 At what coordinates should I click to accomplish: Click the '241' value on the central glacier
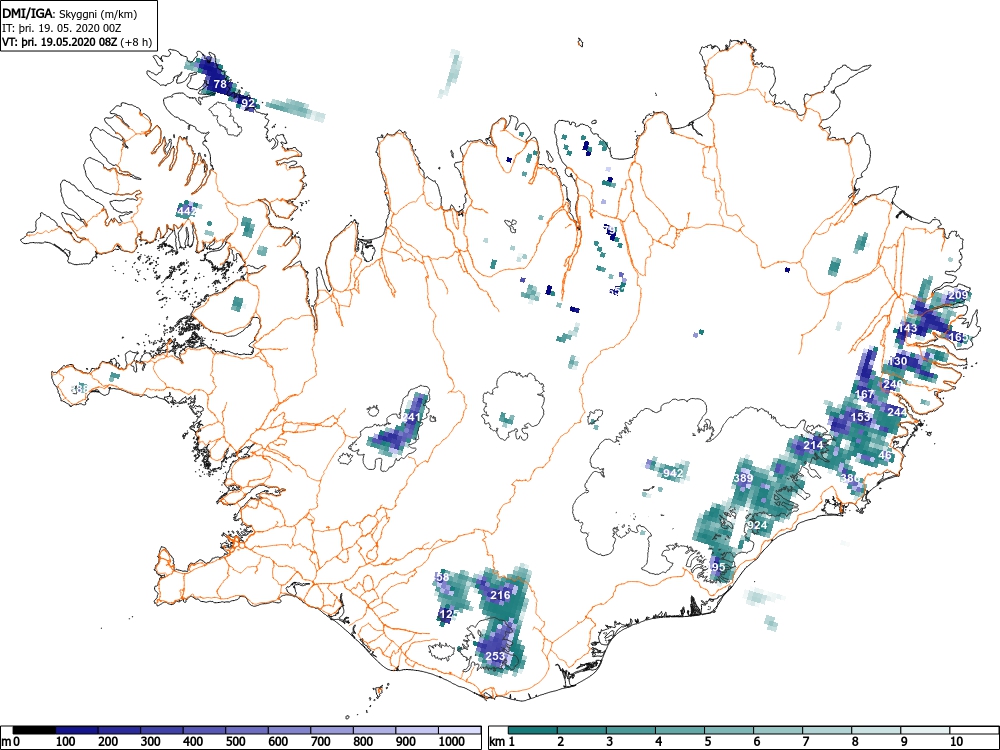(411, 418)
